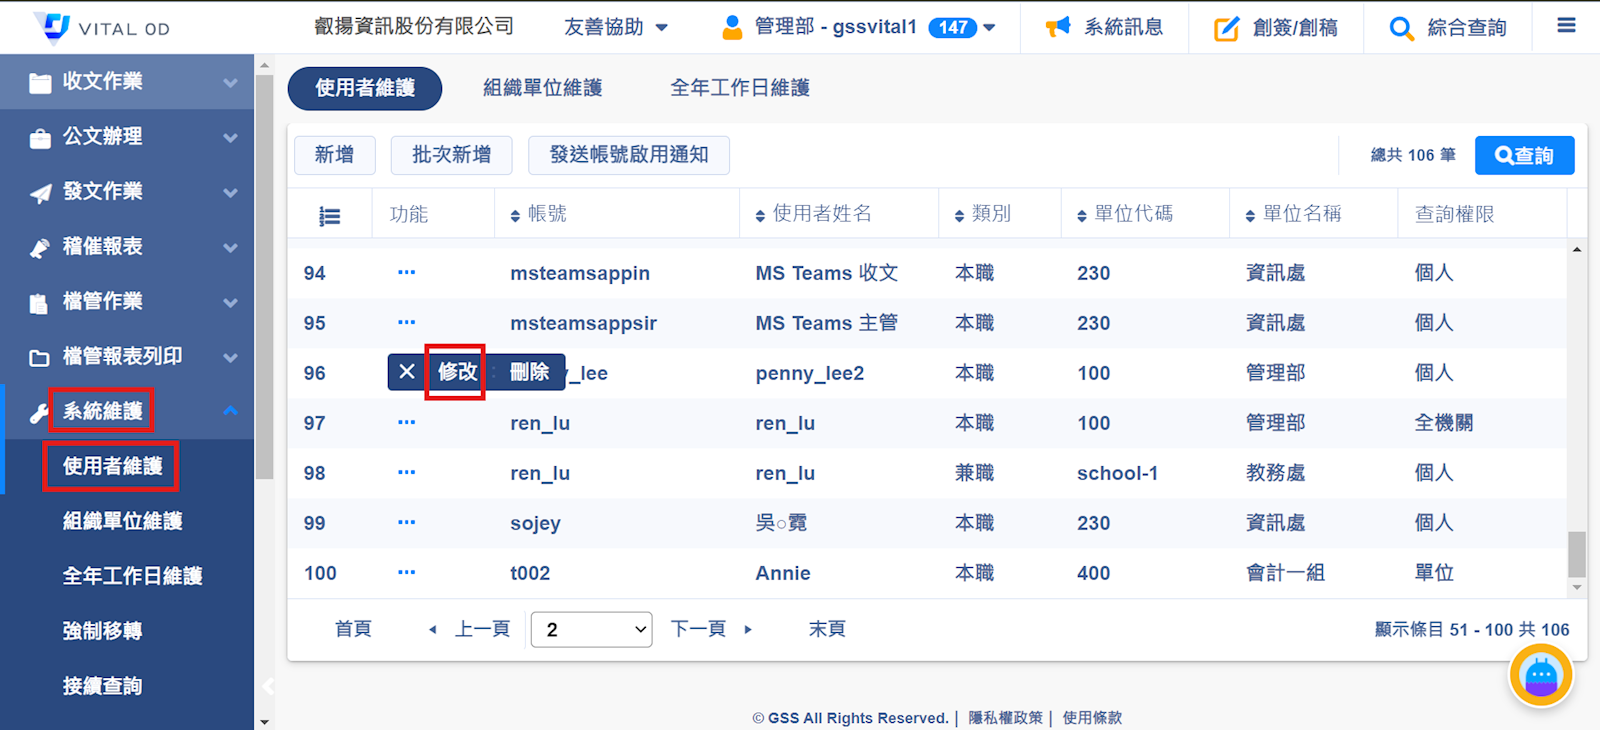
Task: Click the 系統維護 wrench icon
Action: (40, 413)
